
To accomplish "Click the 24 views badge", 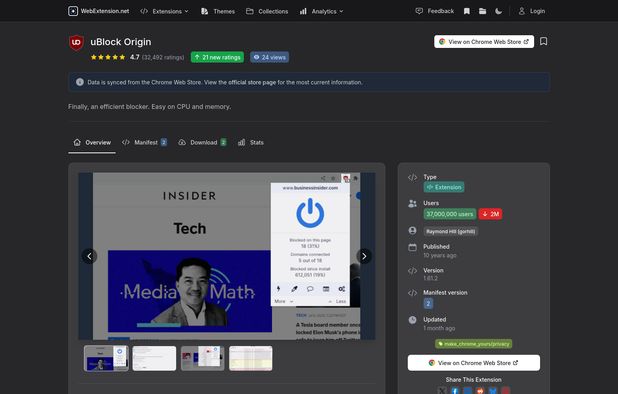I will coord(270,57).
